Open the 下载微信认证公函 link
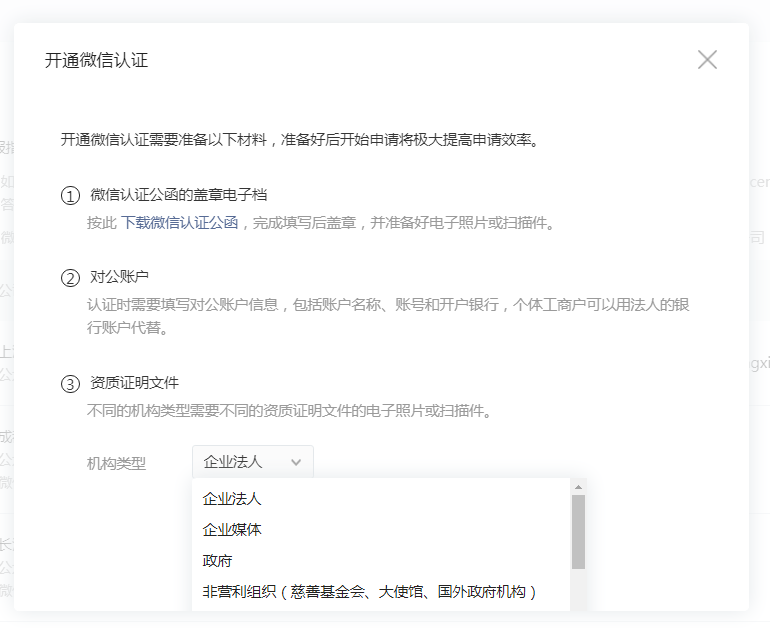Image resolution: width=770 pixels, height=628 pixels. tap(179, 223)
